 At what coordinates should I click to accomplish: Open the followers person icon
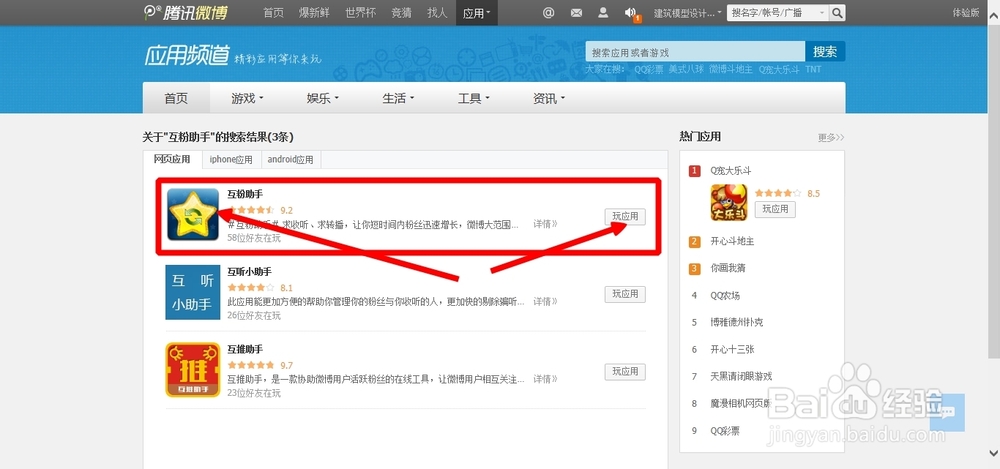[603, 12]
